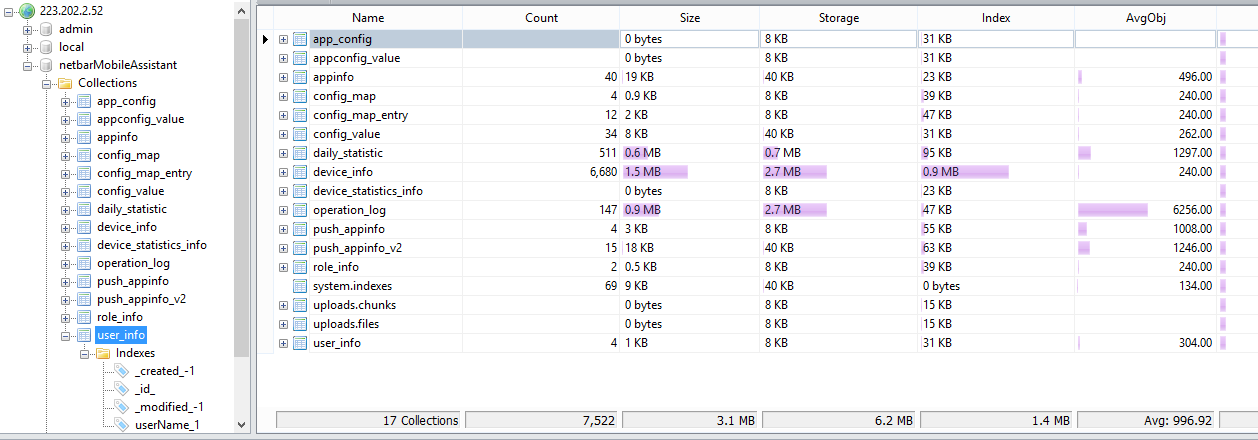Select the operation_log collection icon in tree
The image size is (1258, 440).
click(84, 263)
